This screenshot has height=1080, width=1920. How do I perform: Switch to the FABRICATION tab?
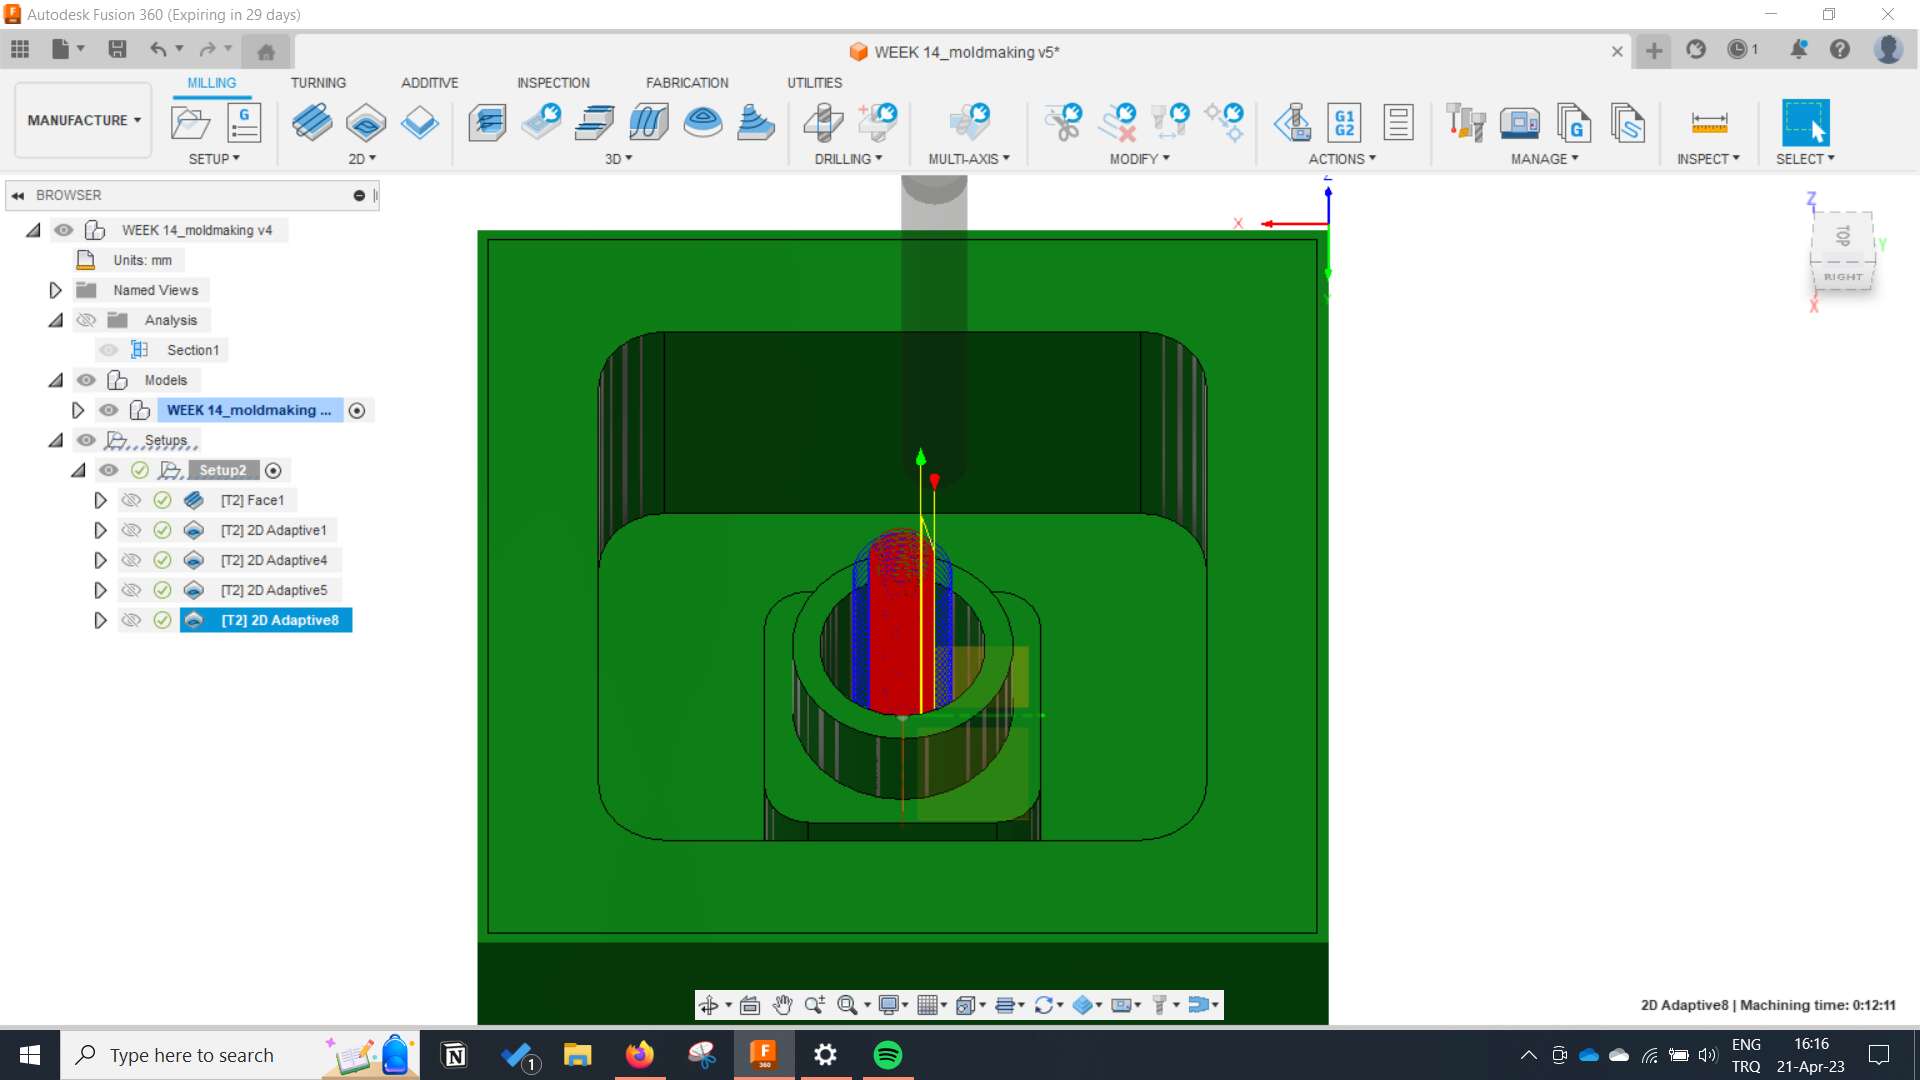(687, 83)
